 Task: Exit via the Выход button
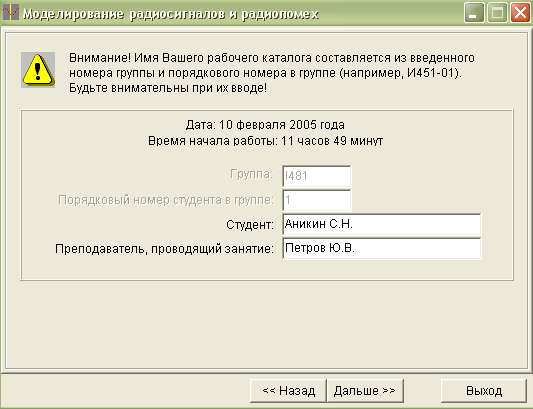click(484, 391)
